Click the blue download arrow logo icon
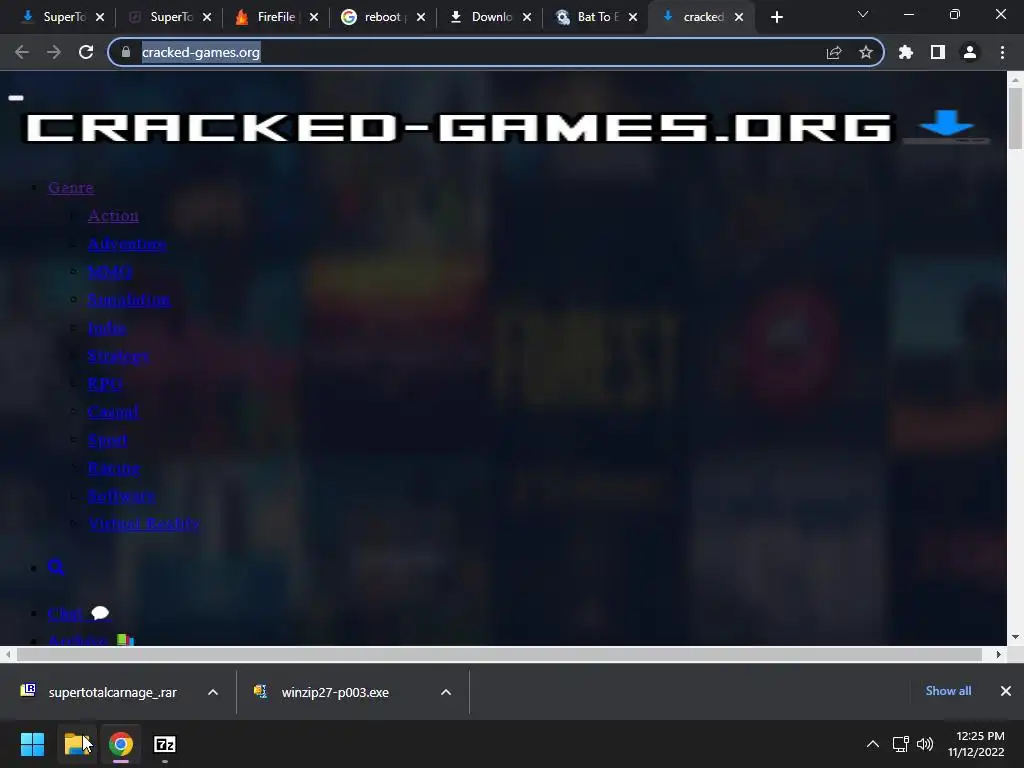 click(x=946, y=125)
